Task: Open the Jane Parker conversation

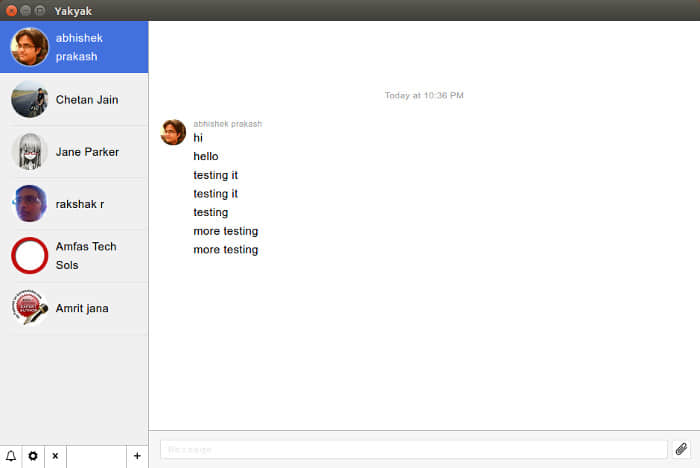Action: [x=74, y=152]
